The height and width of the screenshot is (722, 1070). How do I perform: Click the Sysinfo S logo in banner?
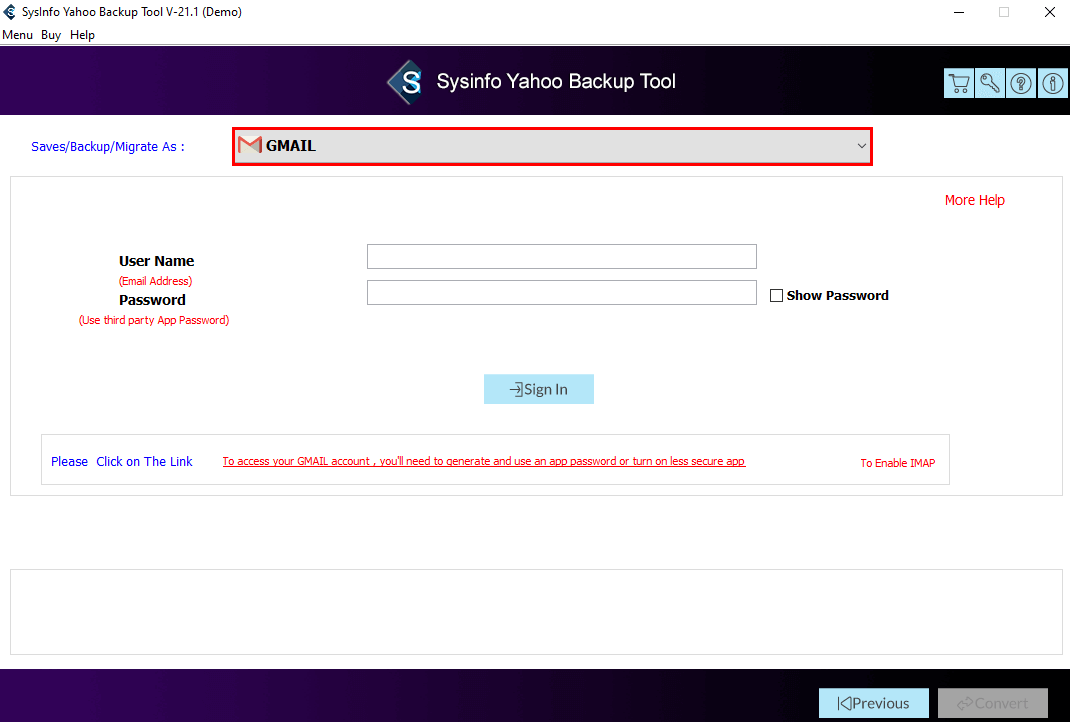click(x=407, y=82)
